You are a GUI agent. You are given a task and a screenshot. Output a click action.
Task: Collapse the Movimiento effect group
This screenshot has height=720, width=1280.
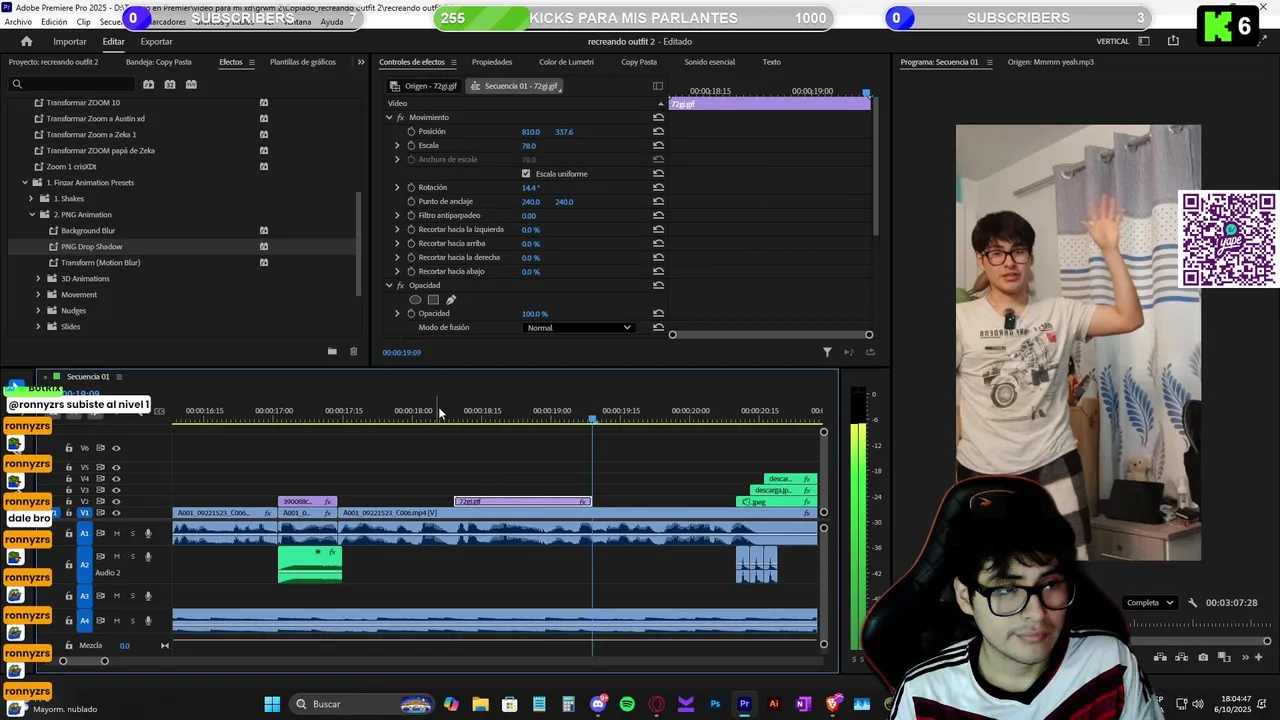point(389,117)
